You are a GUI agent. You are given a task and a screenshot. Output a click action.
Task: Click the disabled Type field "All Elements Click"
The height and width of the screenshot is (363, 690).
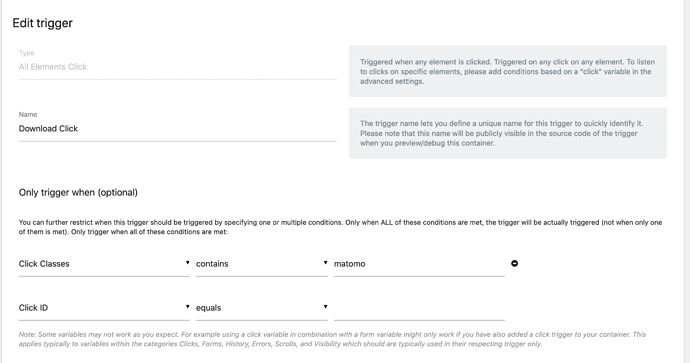[177, 67]
